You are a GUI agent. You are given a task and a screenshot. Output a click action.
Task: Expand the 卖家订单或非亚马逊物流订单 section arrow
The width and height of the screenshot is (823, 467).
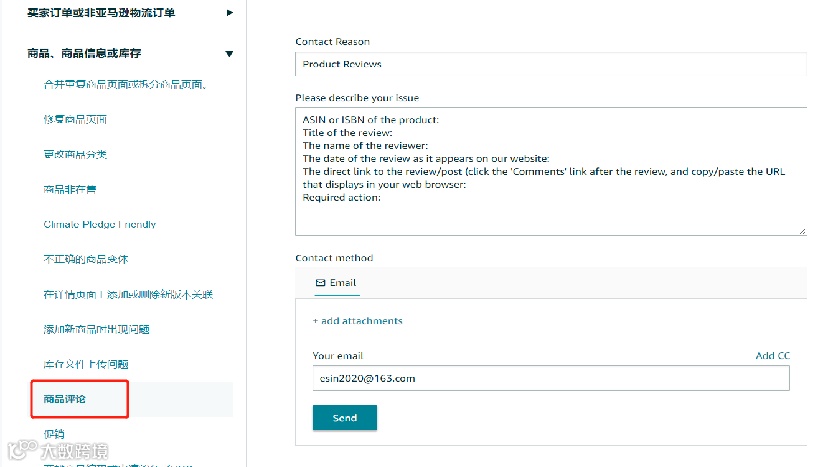click(x=229, y=13)
